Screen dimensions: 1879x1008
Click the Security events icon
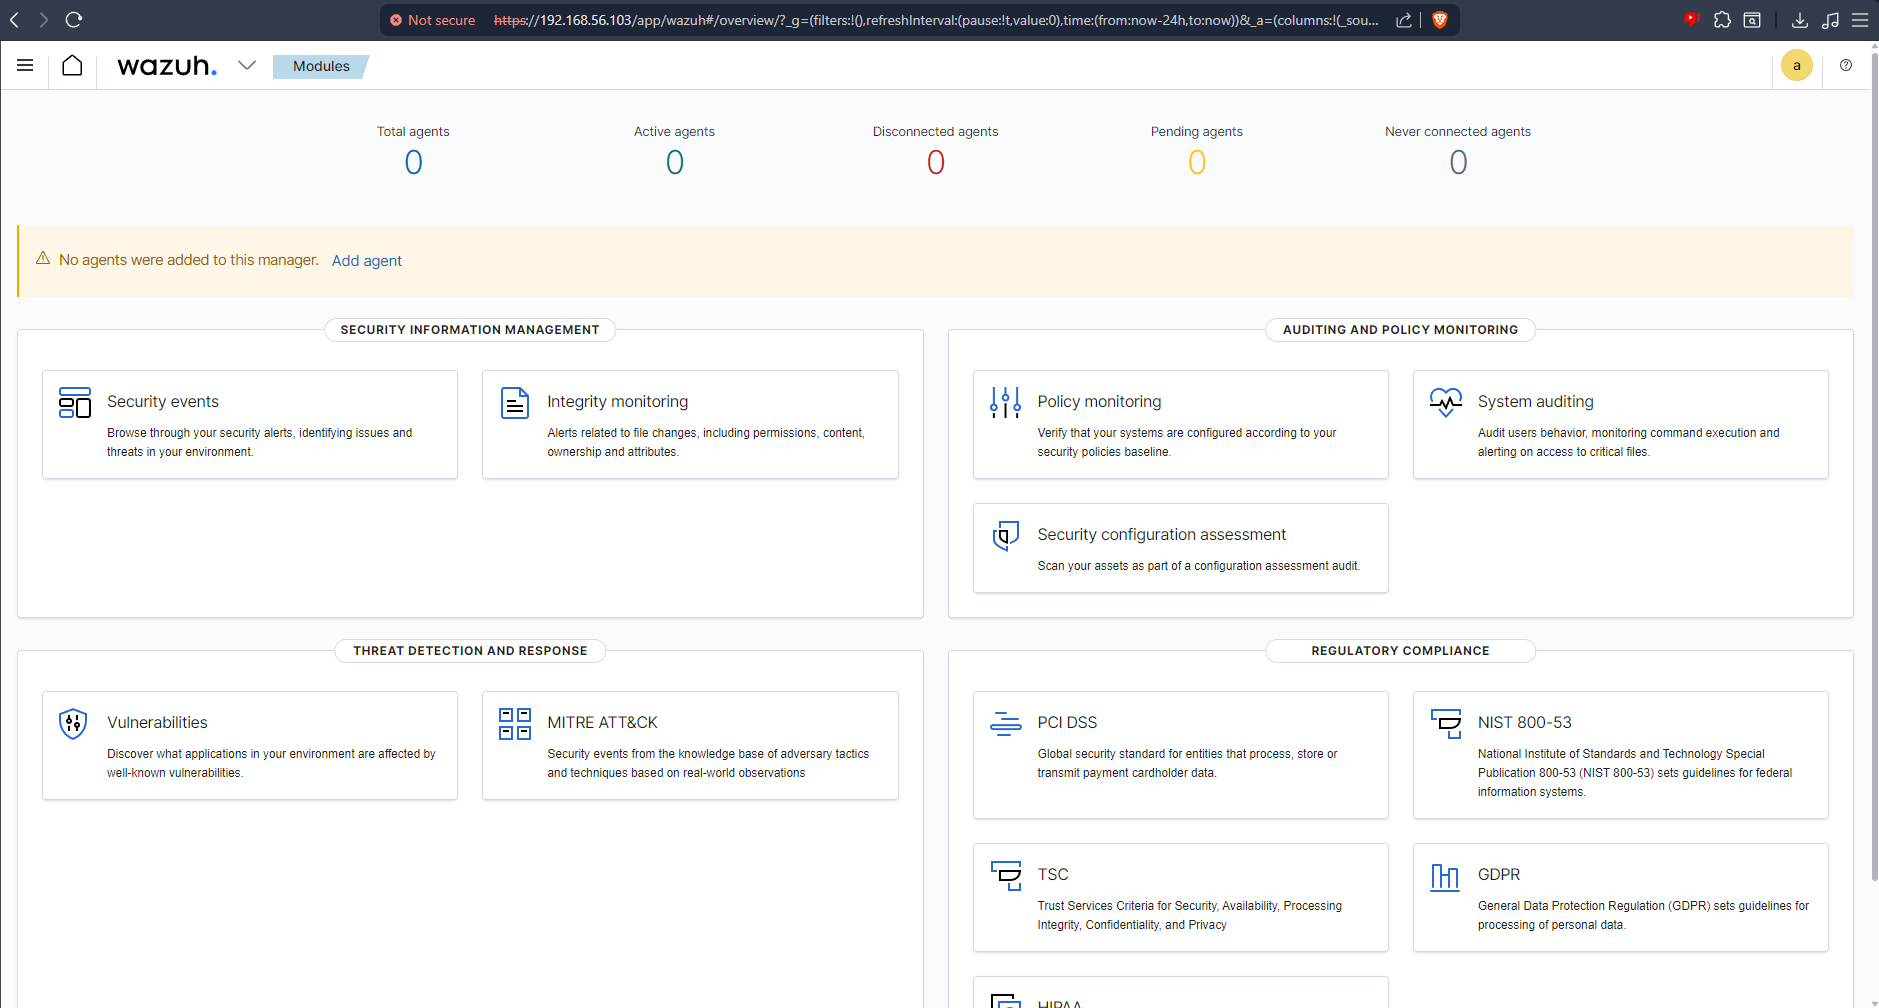coord(75,402)
